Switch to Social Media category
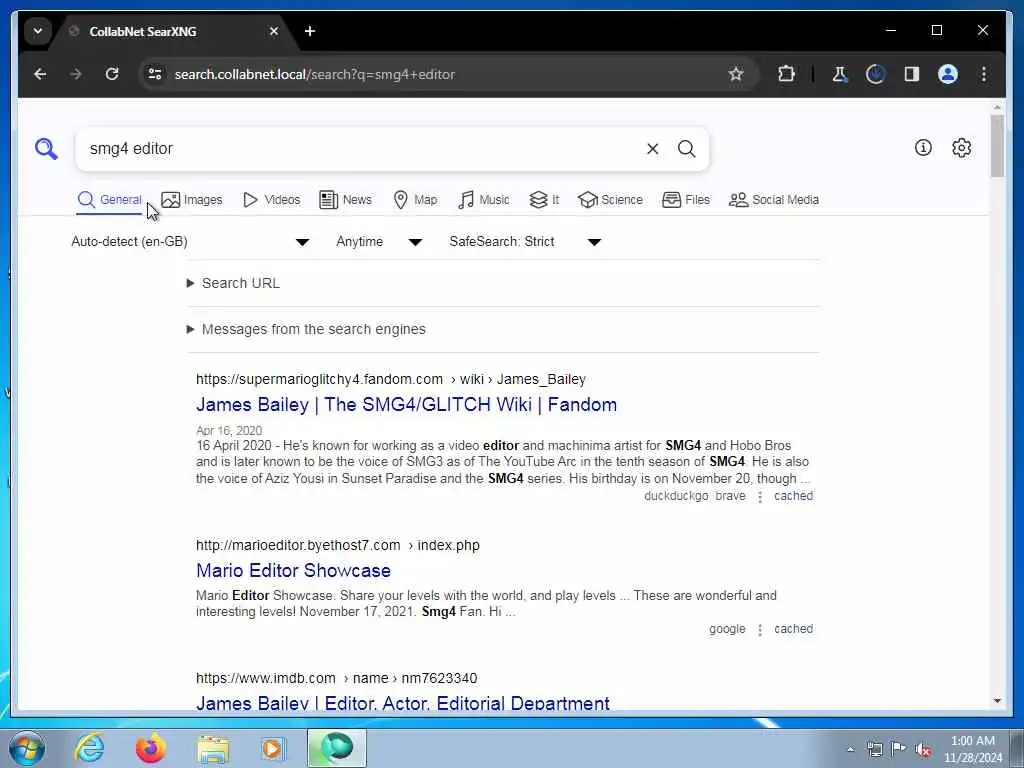 (774, 200)
